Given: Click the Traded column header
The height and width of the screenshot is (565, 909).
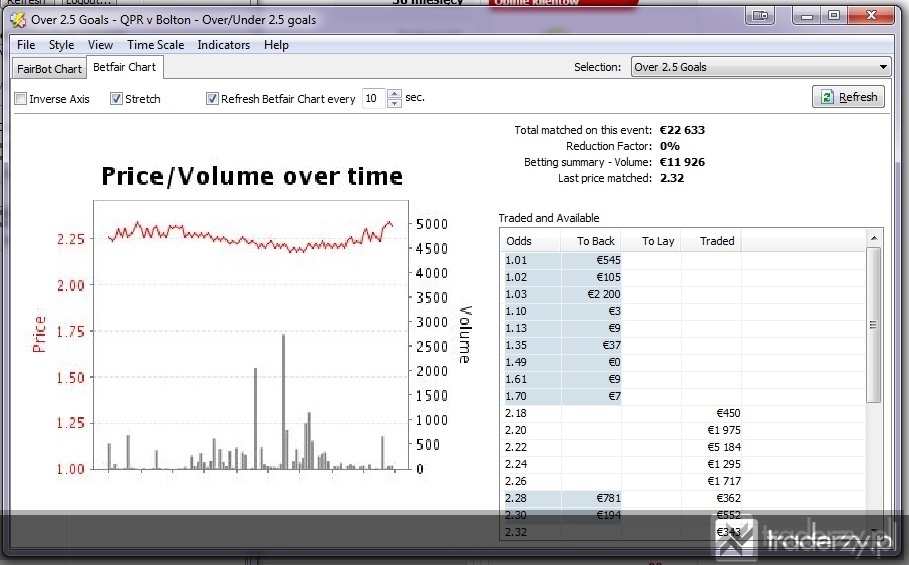Looking at the screenshot, I should (x=711, y=241).
